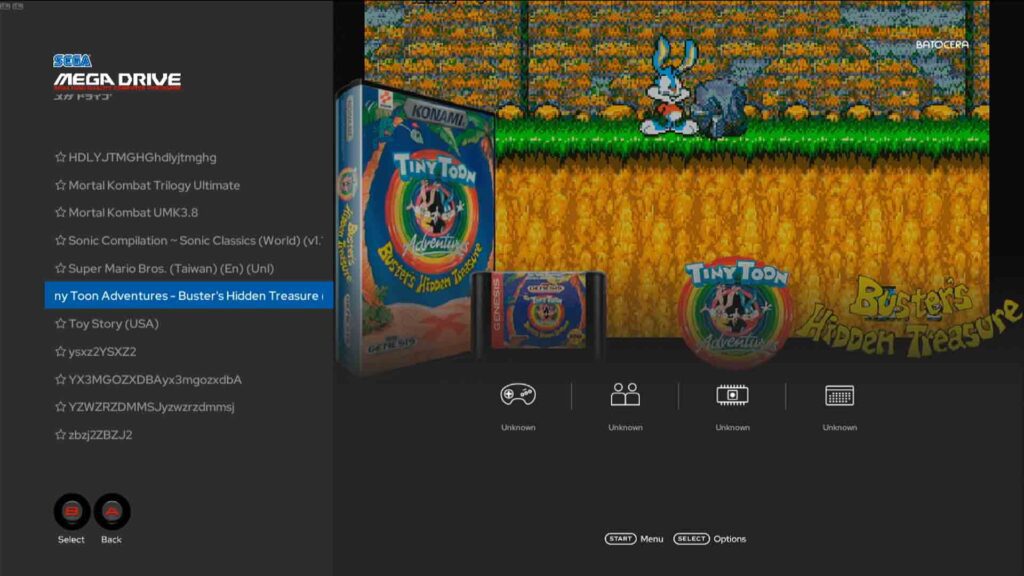
Task: Click Unknown text under chip icon
Action: pos(732,427)
